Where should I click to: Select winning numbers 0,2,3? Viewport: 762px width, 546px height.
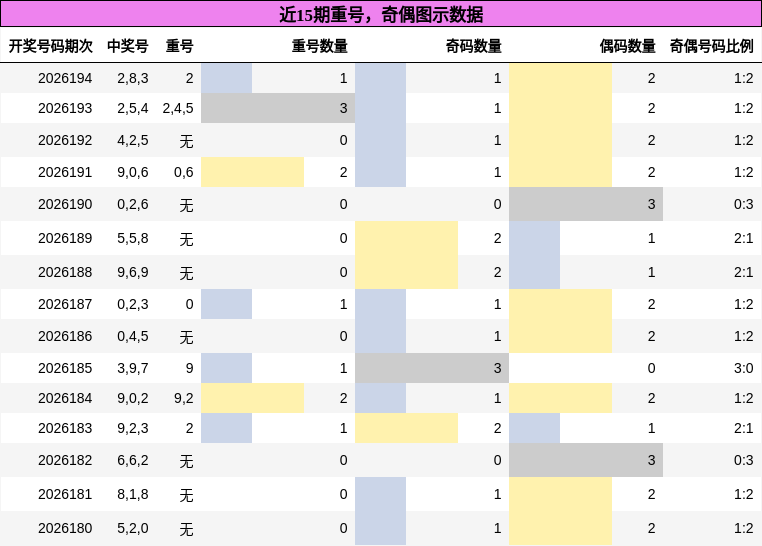(x=133, y=304)
